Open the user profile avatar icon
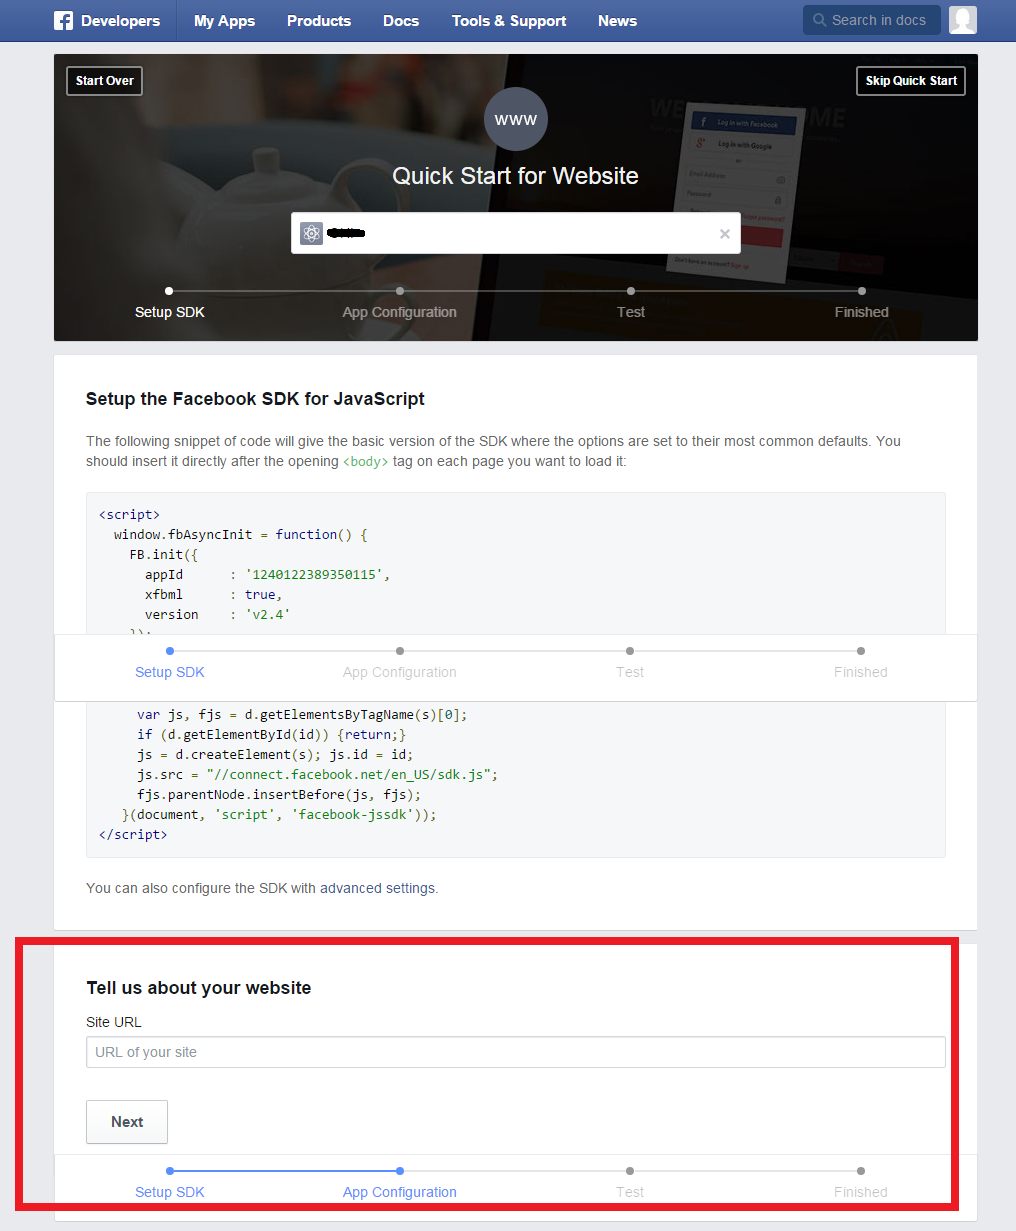The width and height of the screenshot is (1016, 1231). pyautogui.click(x=963, y=20)
